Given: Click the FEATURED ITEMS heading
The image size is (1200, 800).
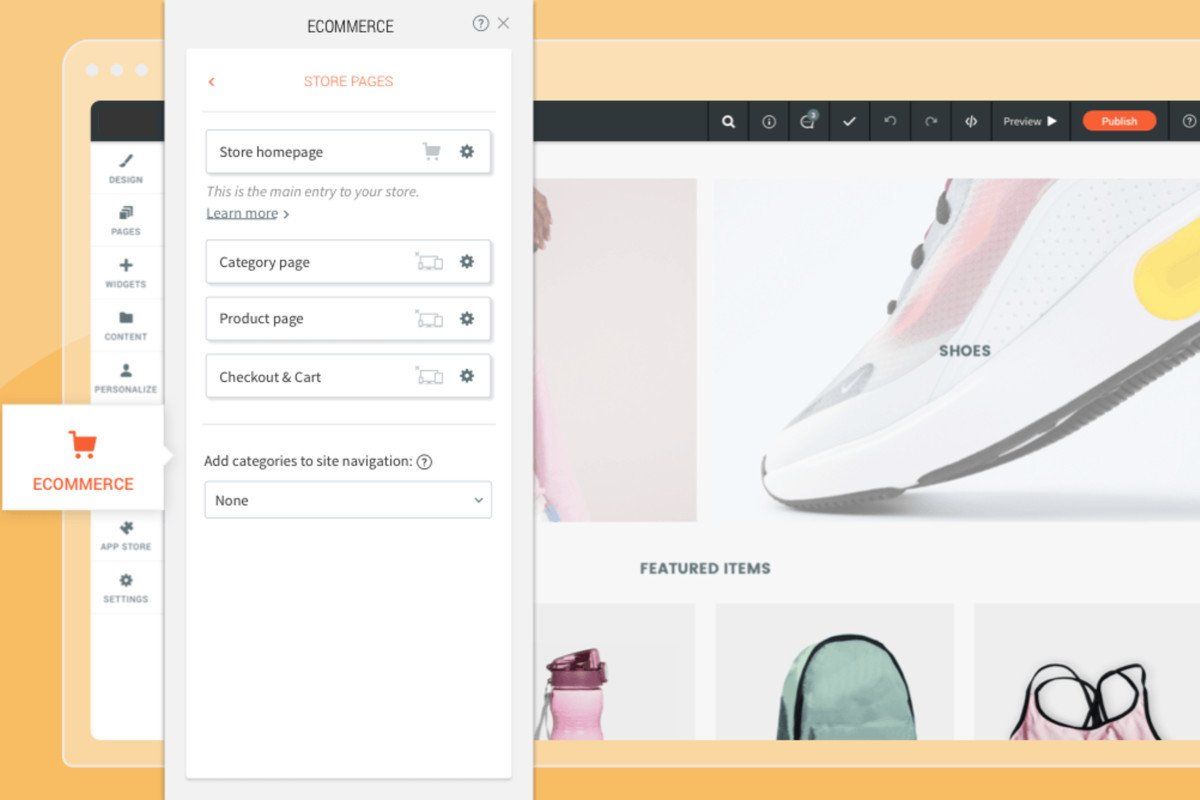Looking at the screenshot, I should click(705, 568).
